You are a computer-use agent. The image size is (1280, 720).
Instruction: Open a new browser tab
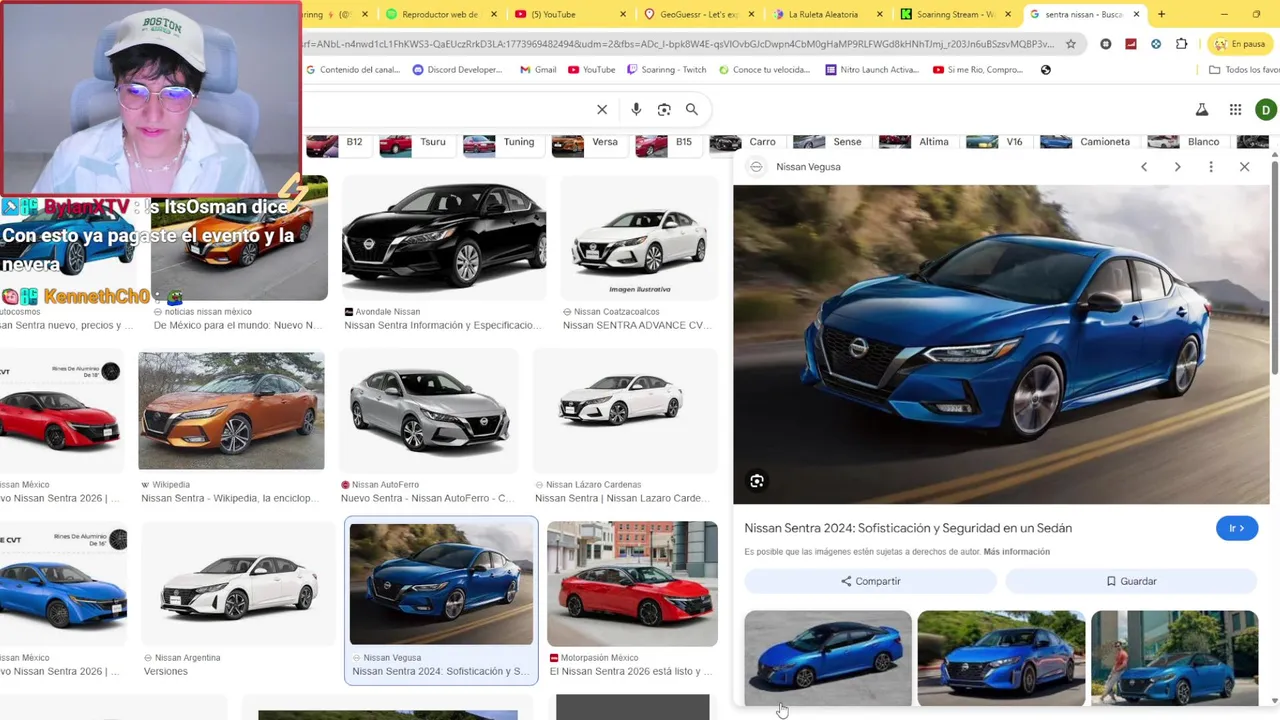pos(1161,14)
